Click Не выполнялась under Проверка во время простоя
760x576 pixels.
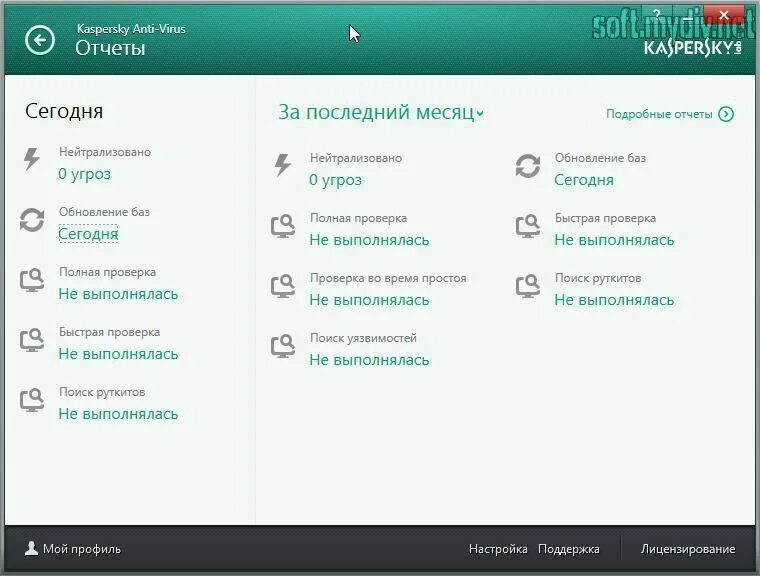pyautogui.click(x=369, y=300)
